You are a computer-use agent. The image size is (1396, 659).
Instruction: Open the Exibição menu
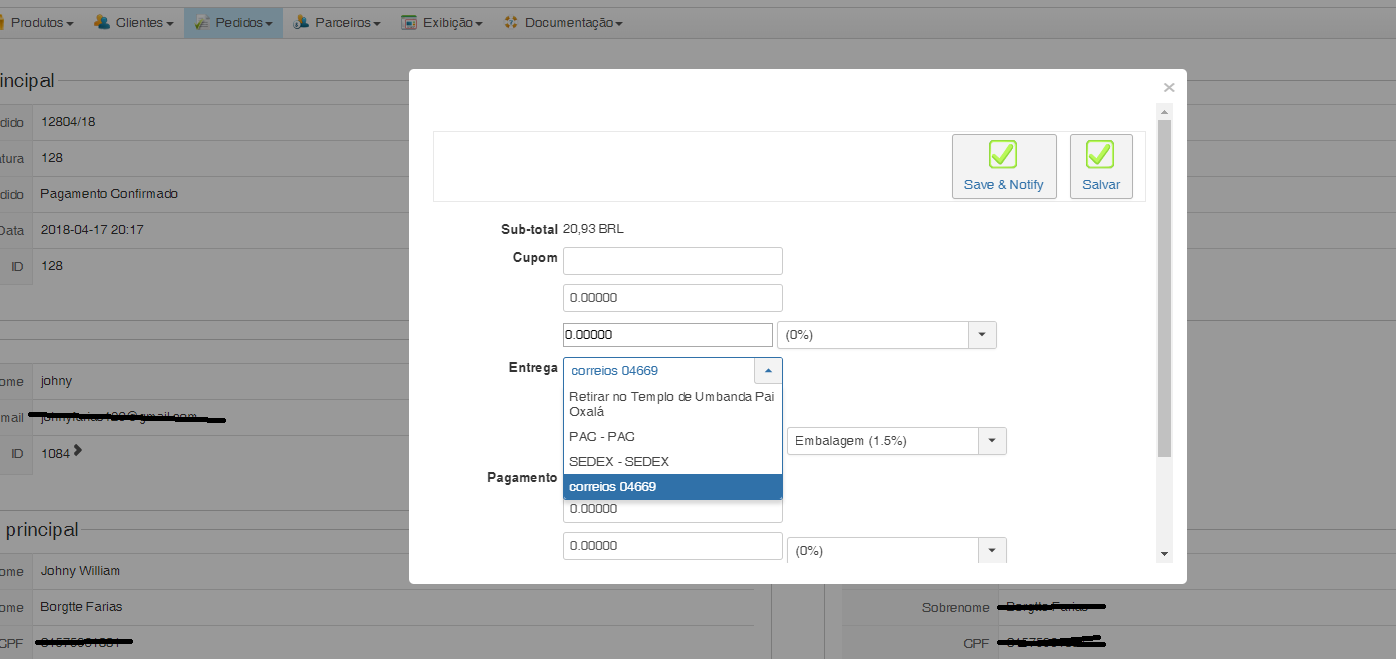[441, 22]
